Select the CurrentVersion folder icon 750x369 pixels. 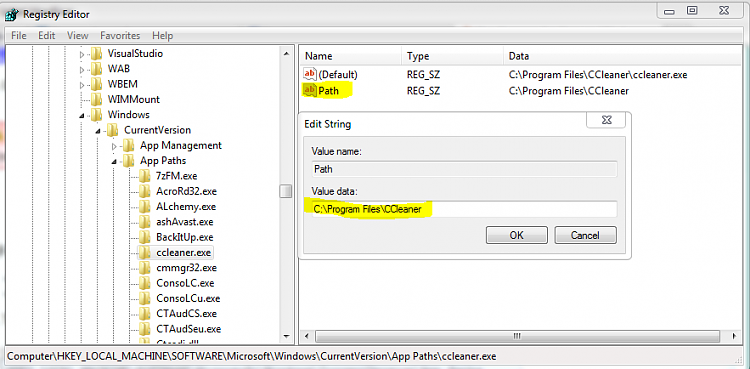113,130
